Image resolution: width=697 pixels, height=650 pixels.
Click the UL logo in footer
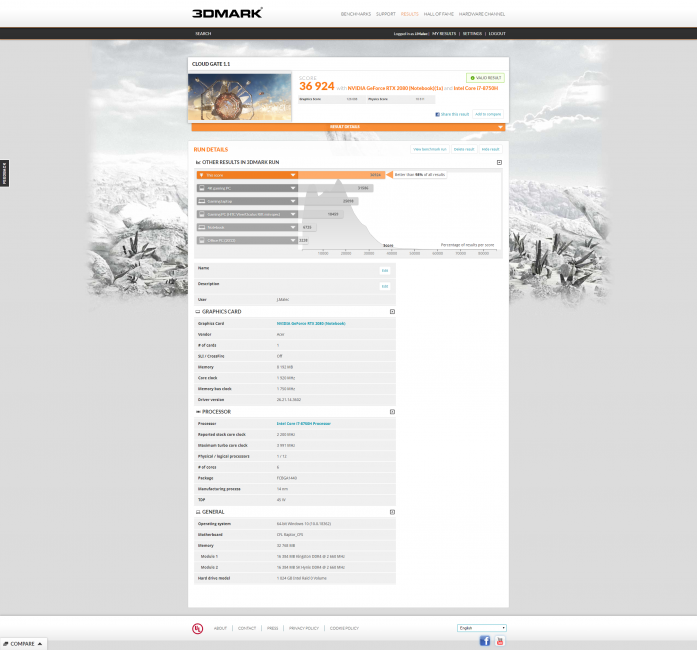tap(197, 629)
